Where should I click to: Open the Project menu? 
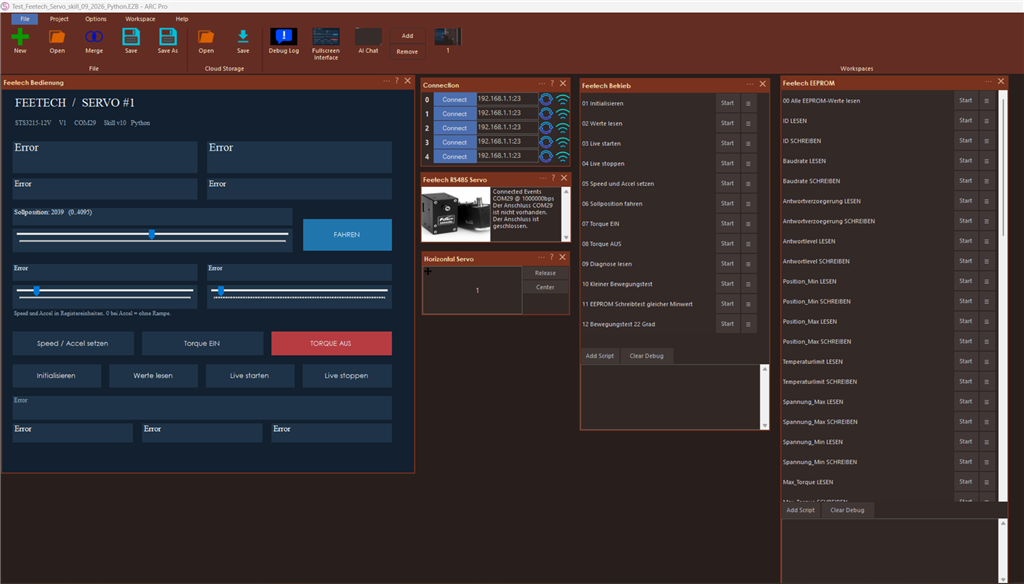click(59, 19)
